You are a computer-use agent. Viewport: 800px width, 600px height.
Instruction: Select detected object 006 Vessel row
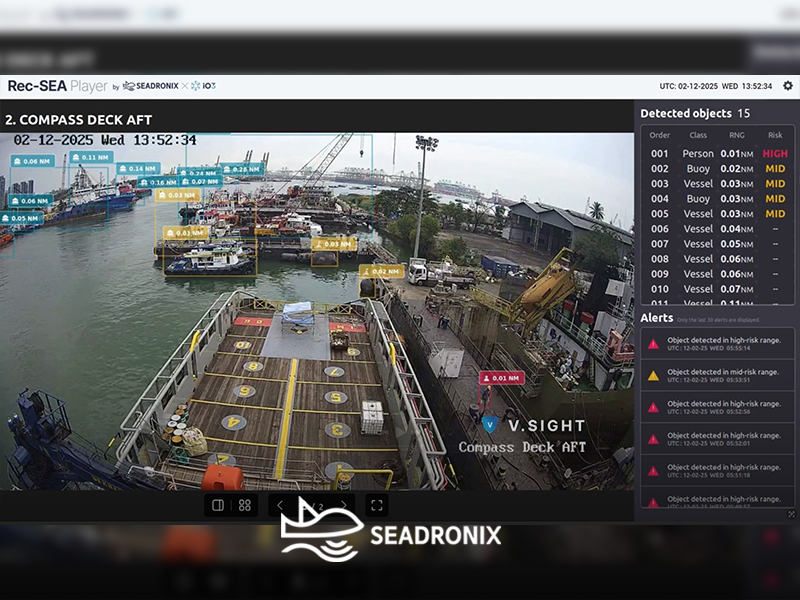coord(718,229)
